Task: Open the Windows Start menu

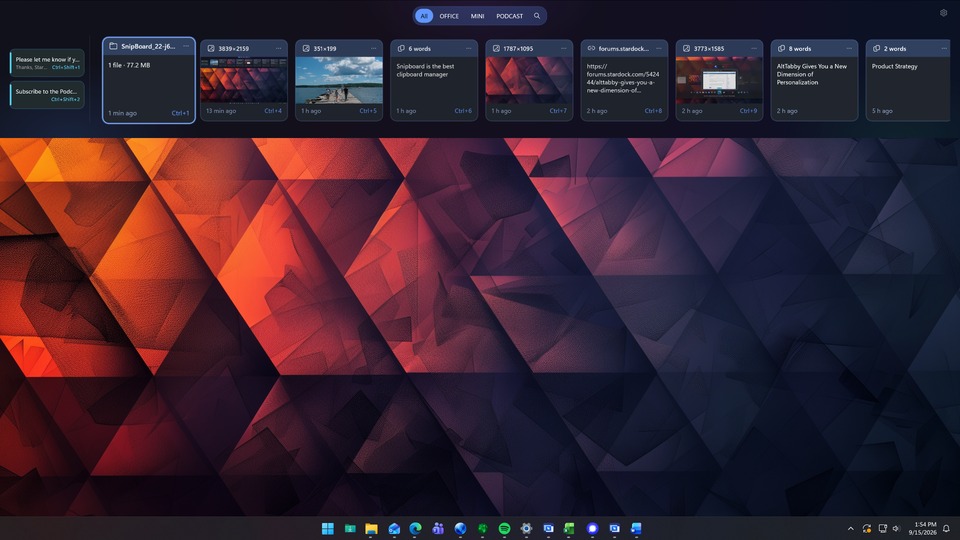Action: tap(328, 528)
